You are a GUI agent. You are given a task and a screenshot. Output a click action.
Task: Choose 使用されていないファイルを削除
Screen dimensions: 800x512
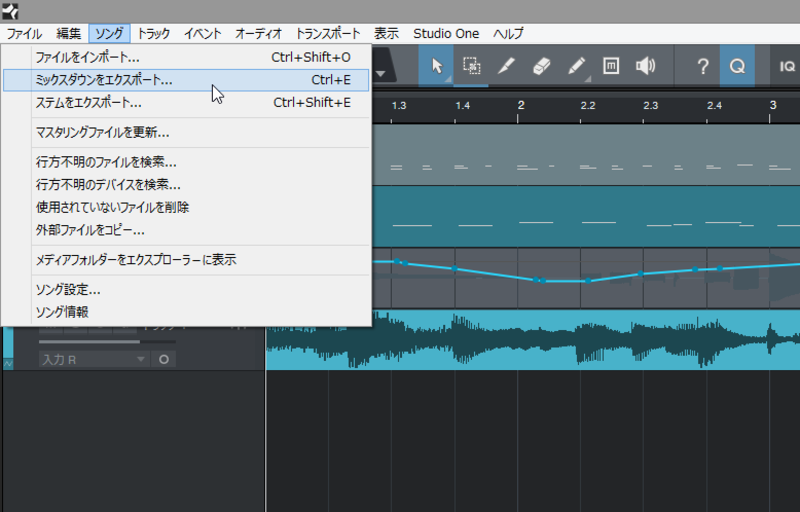pos(186,207)
